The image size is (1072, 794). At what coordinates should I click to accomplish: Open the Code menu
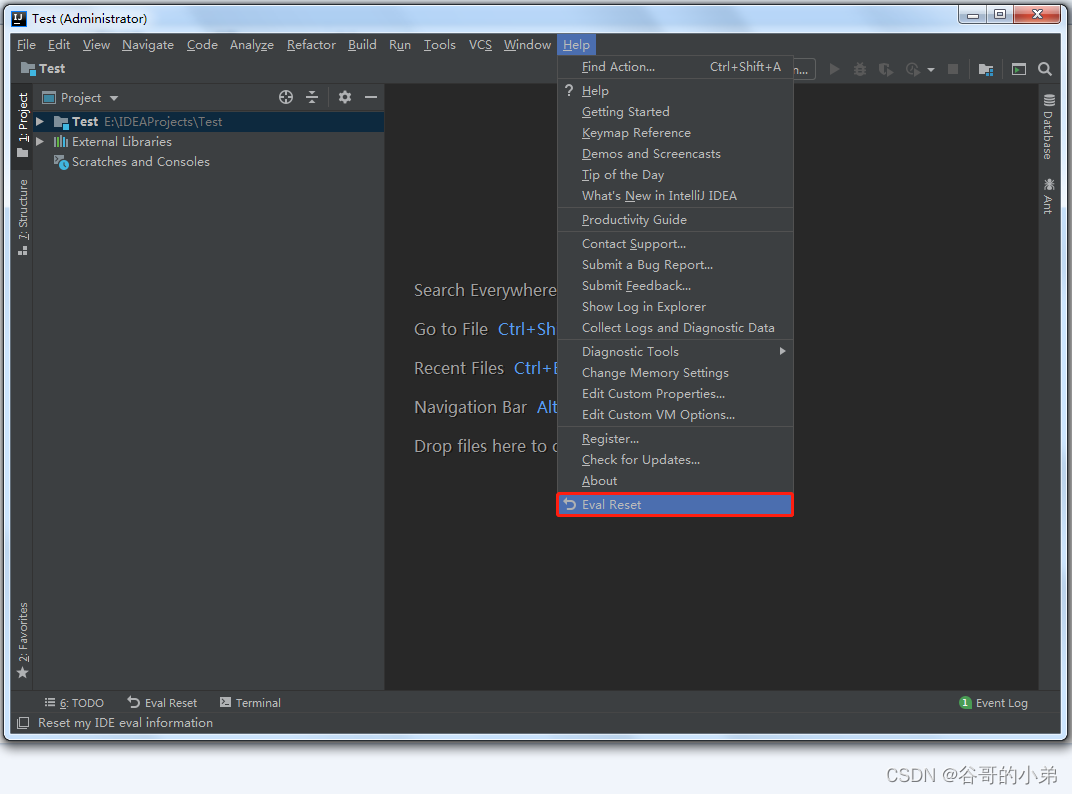202,45
